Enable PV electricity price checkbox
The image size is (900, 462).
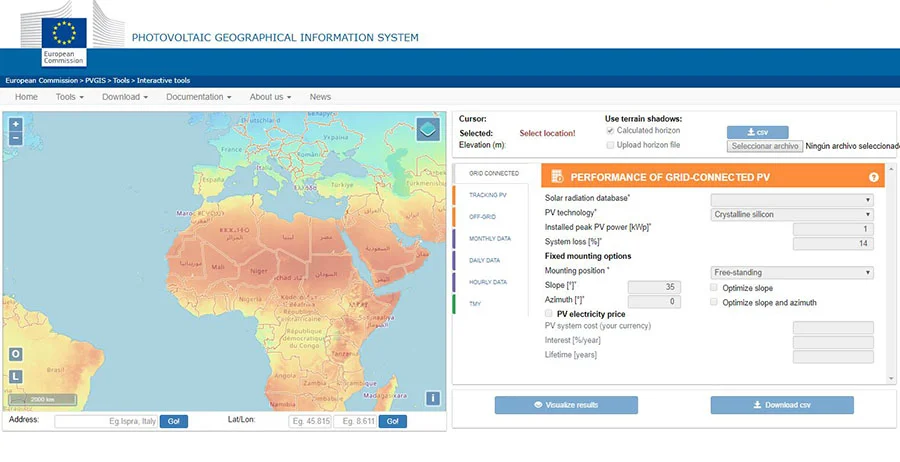tap(549, 313)
